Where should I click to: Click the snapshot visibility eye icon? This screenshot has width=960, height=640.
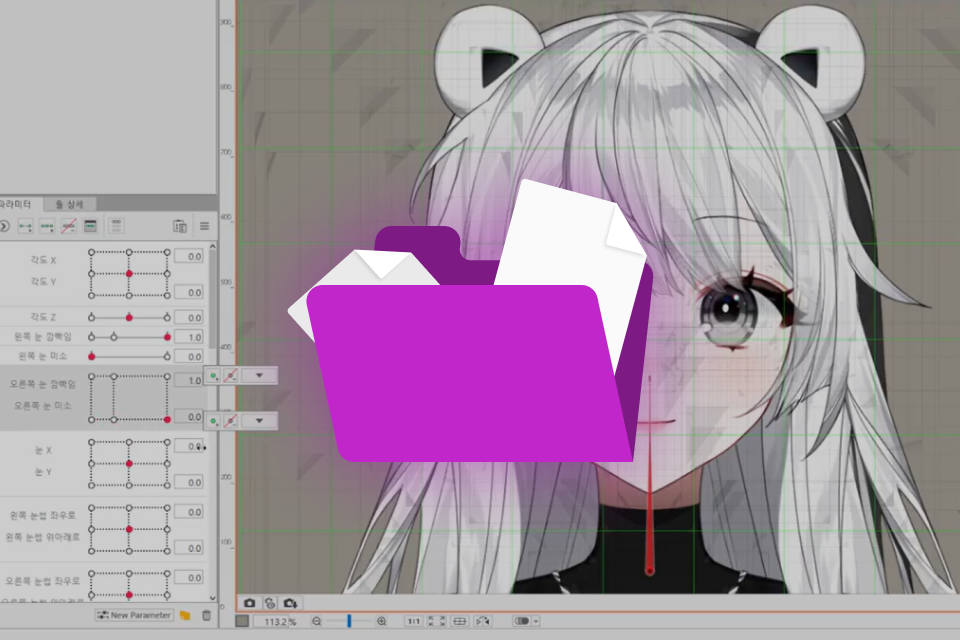(270, 603)
